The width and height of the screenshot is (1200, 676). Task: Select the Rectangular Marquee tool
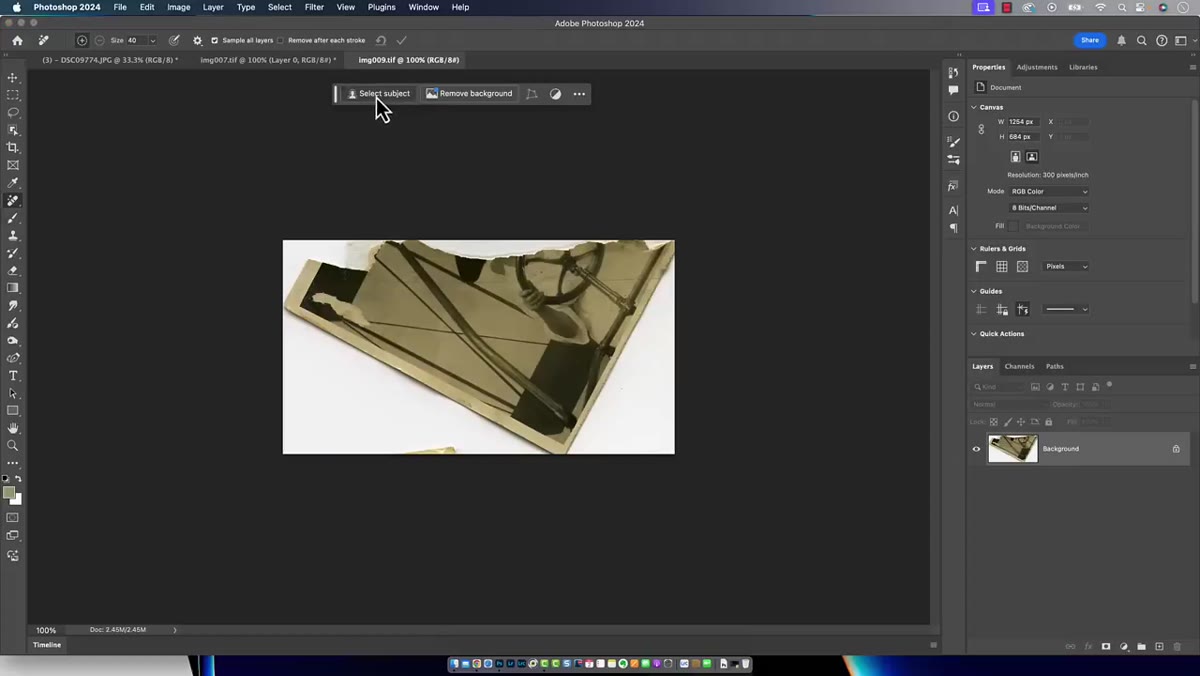(13, 95)
